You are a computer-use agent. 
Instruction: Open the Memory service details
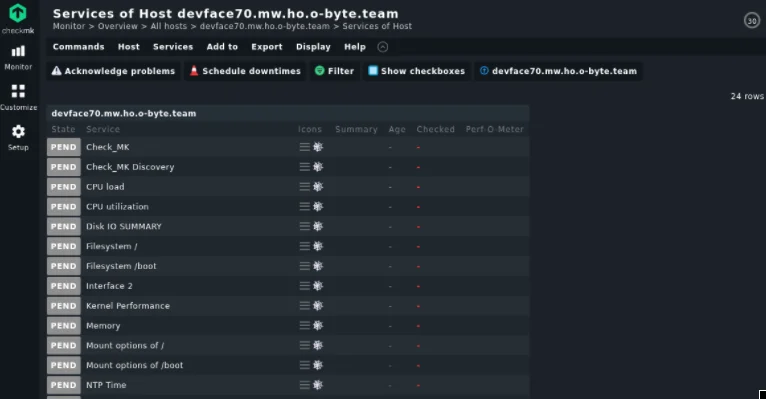103,326
